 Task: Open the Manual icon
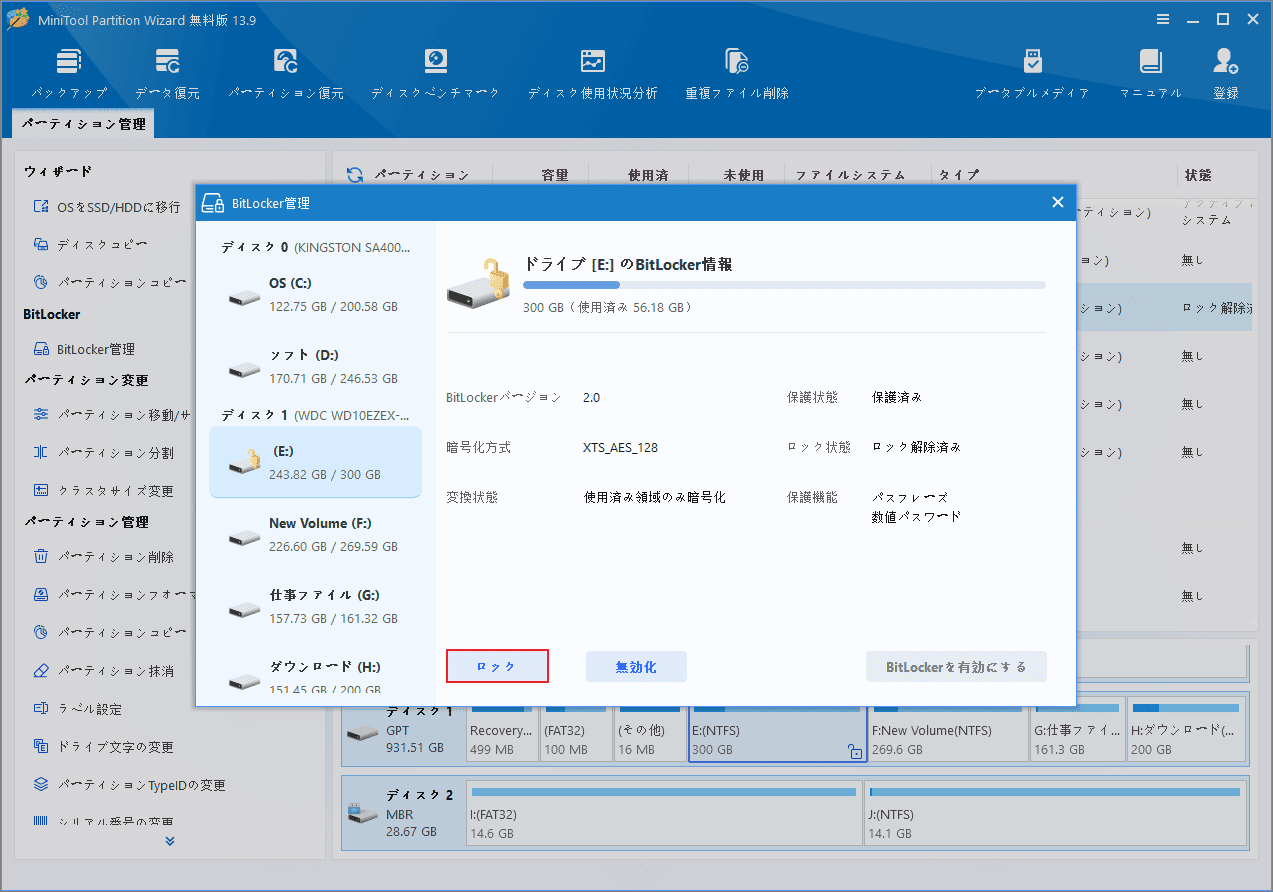coord(1150,73)
